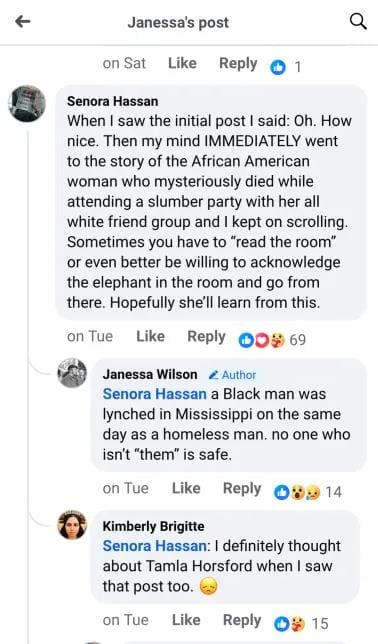Open the 15 reactions on Kimberly Brigitte's reply
378x644 pixels.
tap(301, 623)
